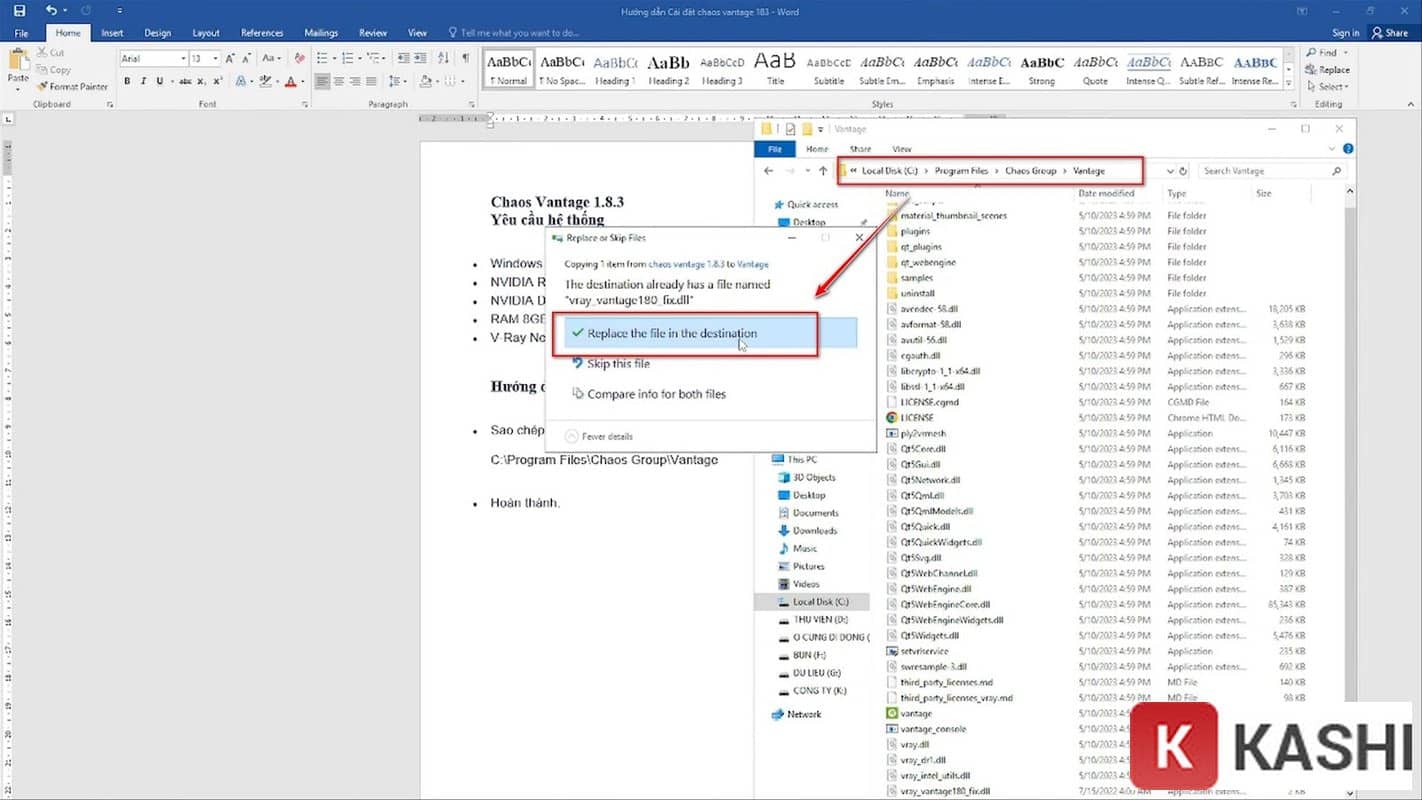Click the bullet list icon

pyautogui.click(x=323, y=59)
